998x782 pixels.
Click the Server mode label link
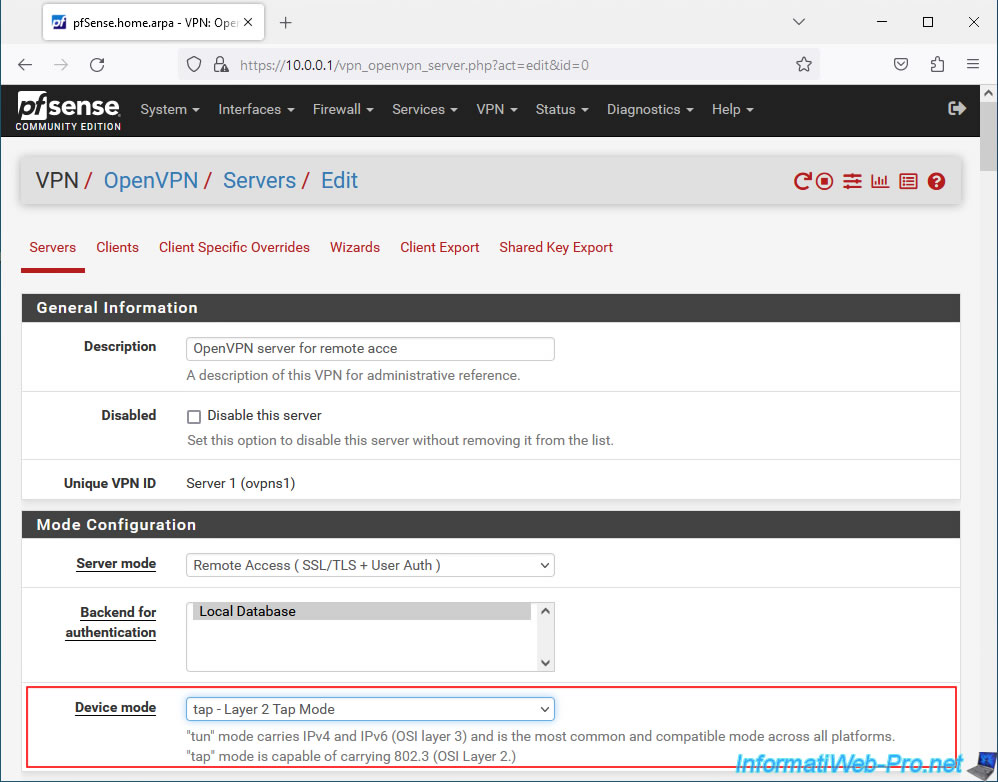116,564
